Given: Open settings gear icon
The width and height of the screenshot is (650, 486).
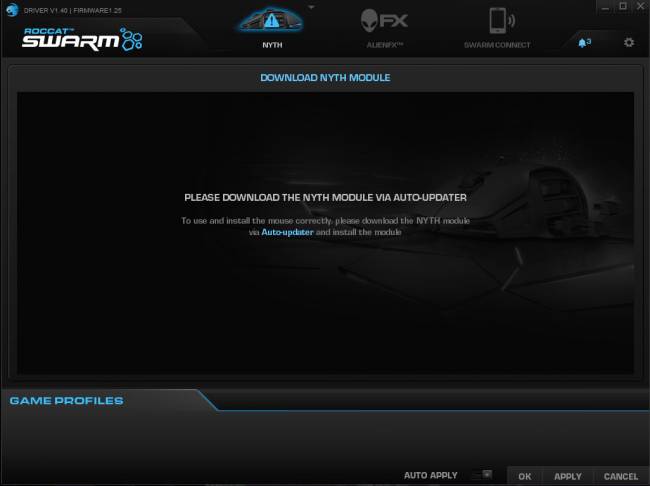Looking at the screenshot, I should pyautogui.click(x=629, y=42).
